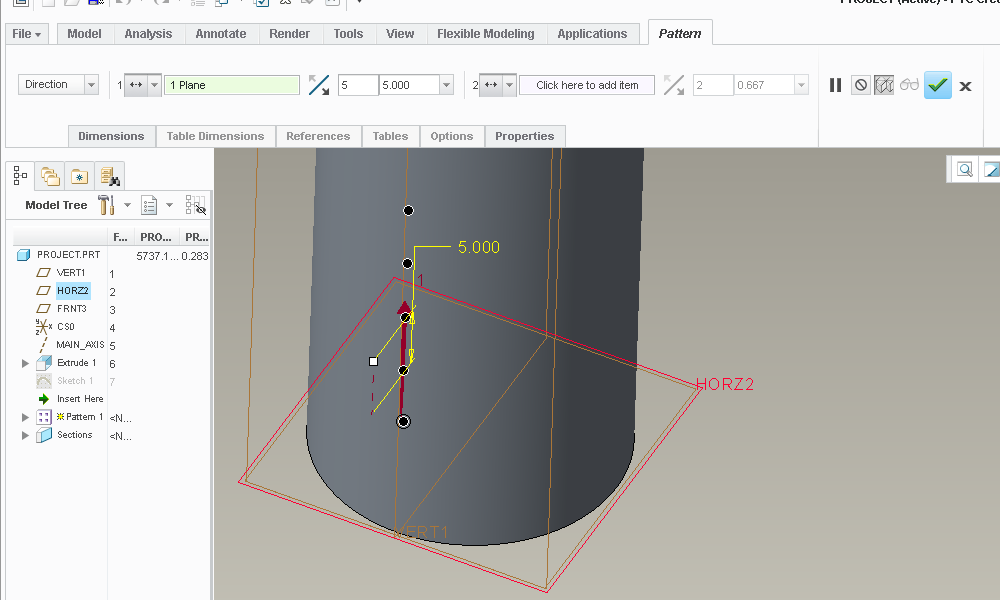Click the white square drag handle on model
Image resolution: width=1000 pixels, height=600 pixels.
[x=374, y=362]
